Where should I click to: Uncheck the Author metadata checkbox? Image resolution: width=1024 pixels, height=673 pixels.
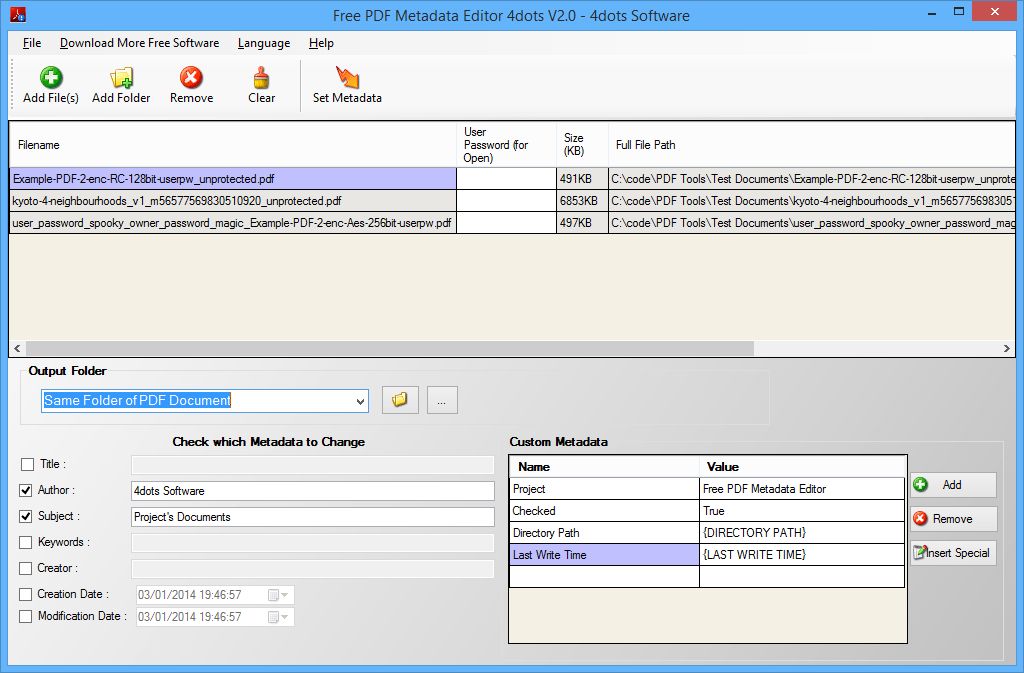click(26, 491)
